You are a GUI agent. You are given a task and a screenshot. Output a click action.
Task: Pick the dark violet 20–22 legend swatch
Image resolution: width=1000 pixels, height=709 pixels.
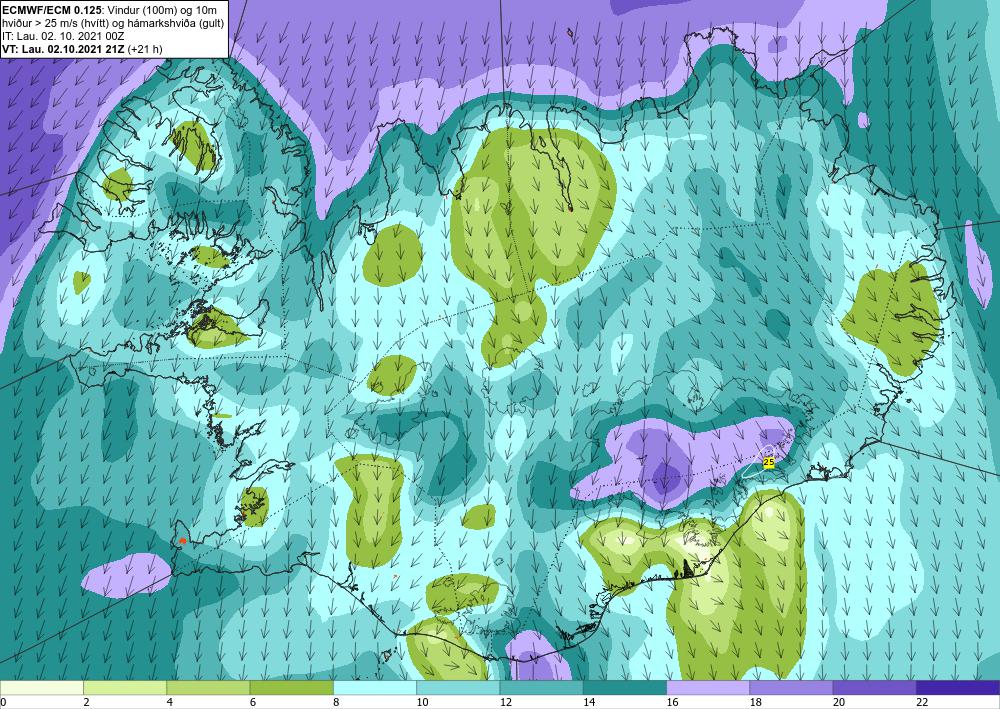(x=874, y=687)
